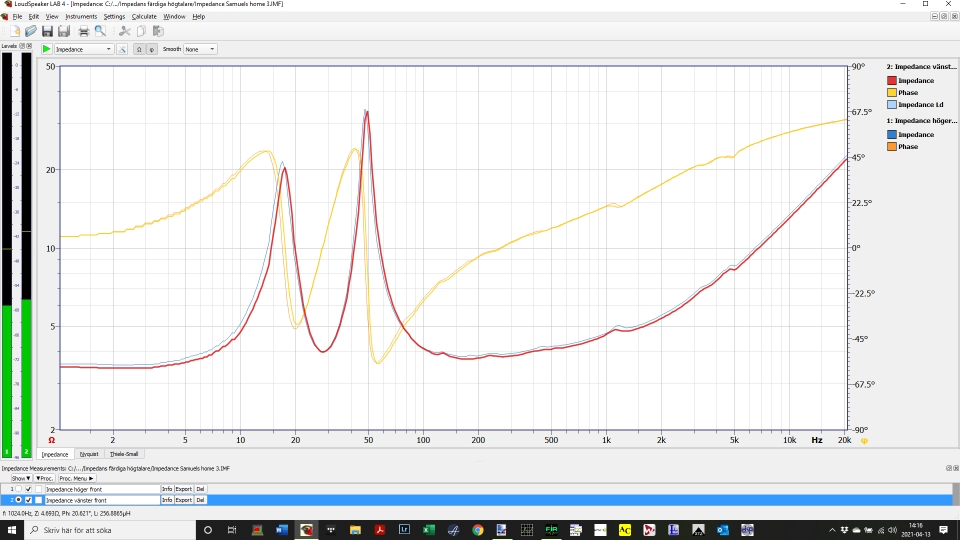Screen dimensions: 960x540
Task: Close the Levels panel
Action: pyautogui.click(x=29, y=46)
